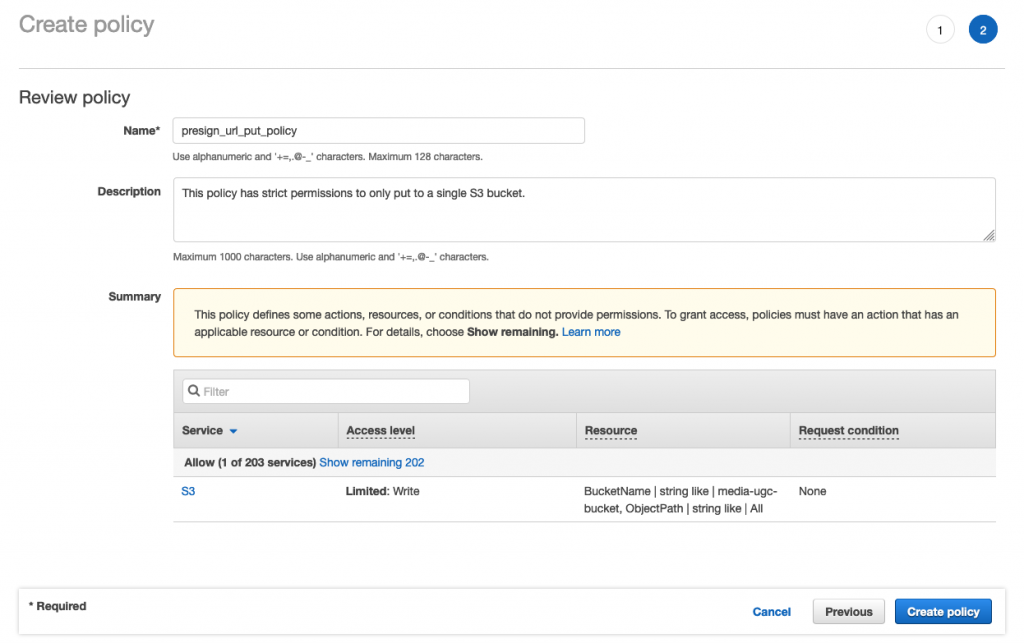The height and width of the screenshot is (643, 1024).
Task: Click the step 1 circle indicator
Action: point(940,30)
